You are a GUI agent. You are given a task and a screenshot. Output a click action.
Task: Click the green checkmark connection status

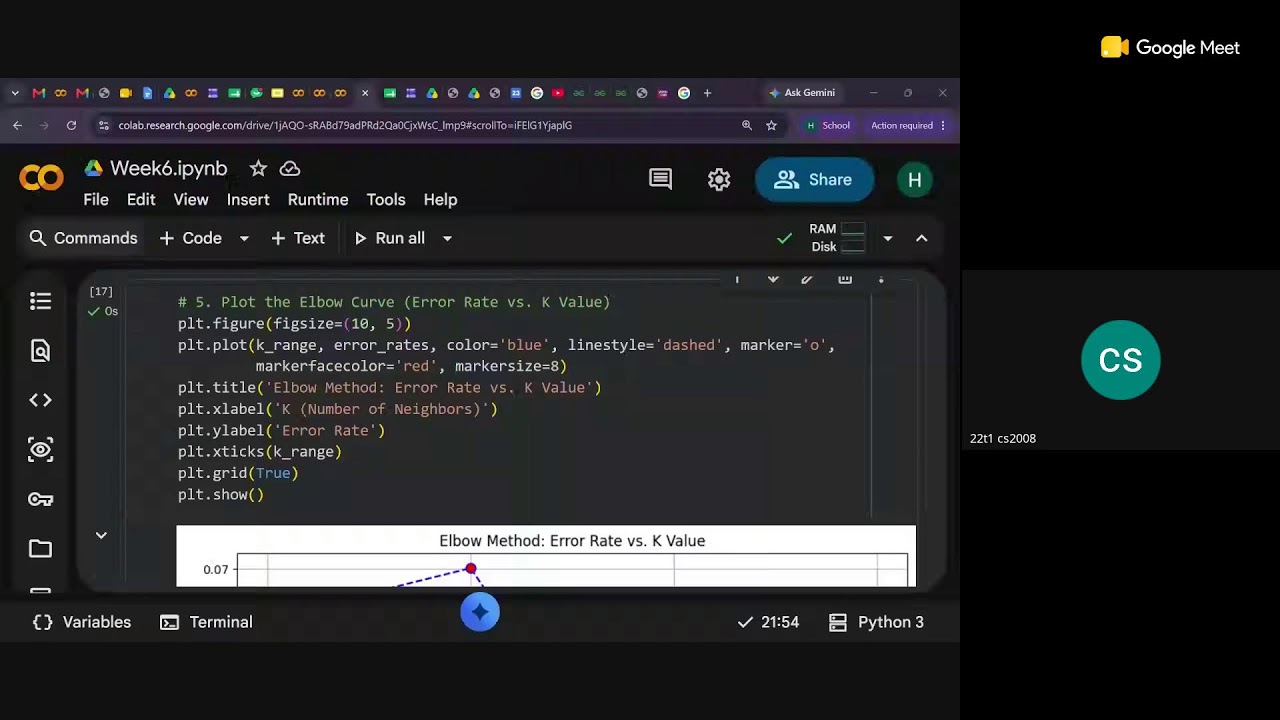click(x=785, y=238)
